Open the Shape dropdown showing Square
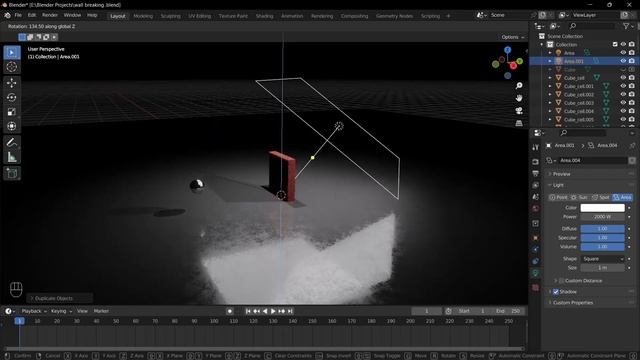Viewport: 640px width, 360px height. tap(602, 259)
